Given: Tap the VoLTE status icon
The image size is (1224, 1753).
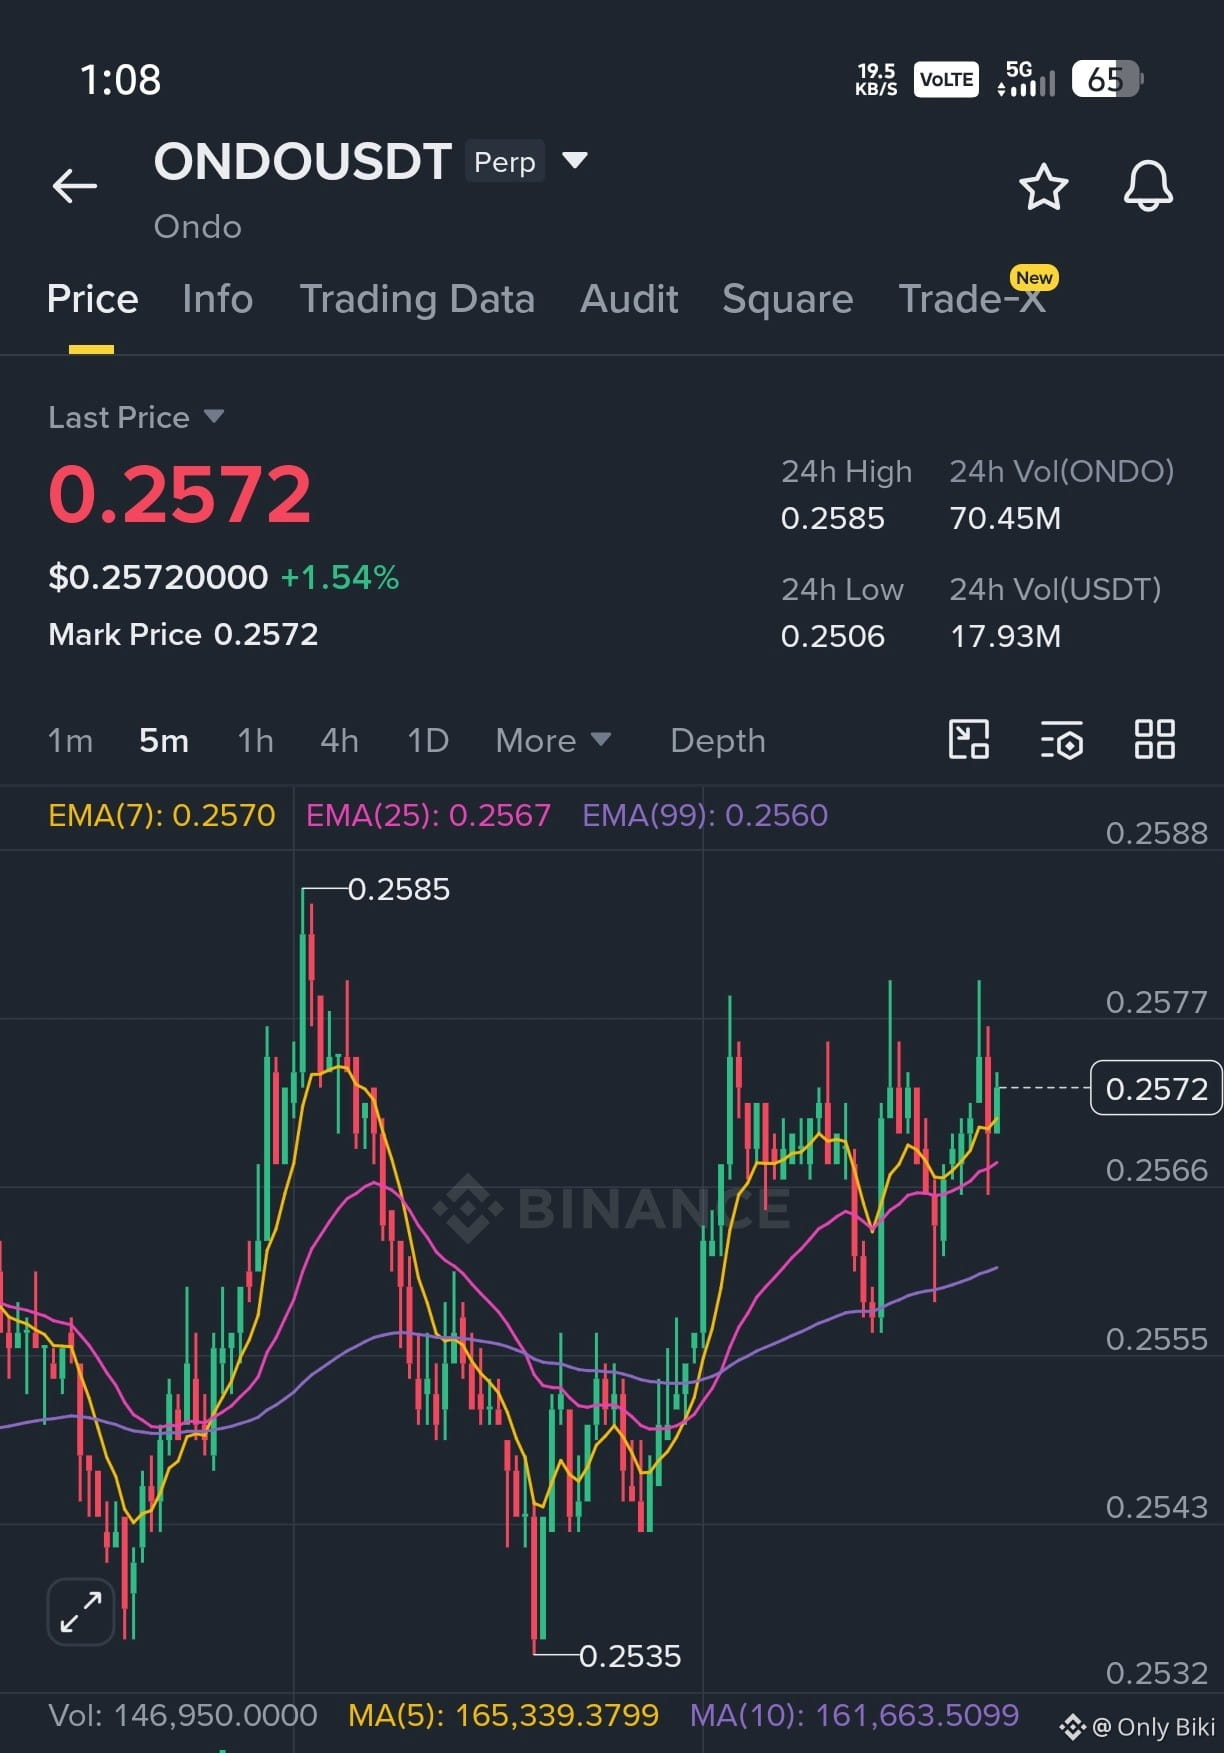Looking at the screenshot, I should pos(946,79).
